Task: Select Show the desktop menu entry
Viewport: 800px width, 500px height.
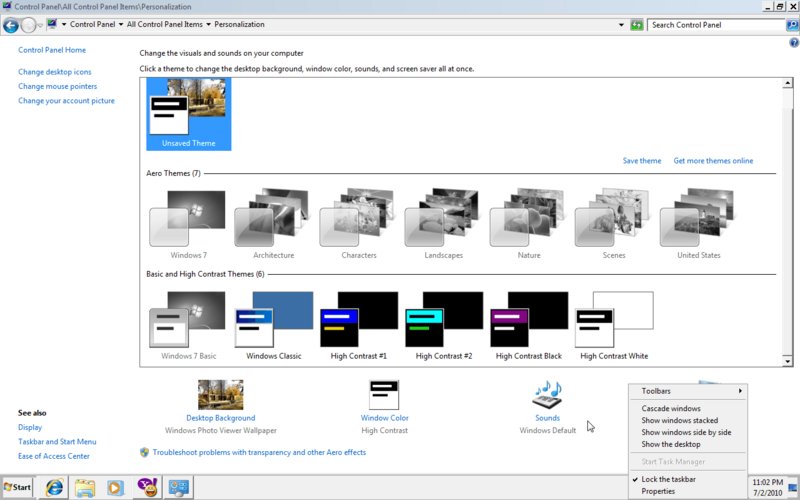Action: coord(671,444)
